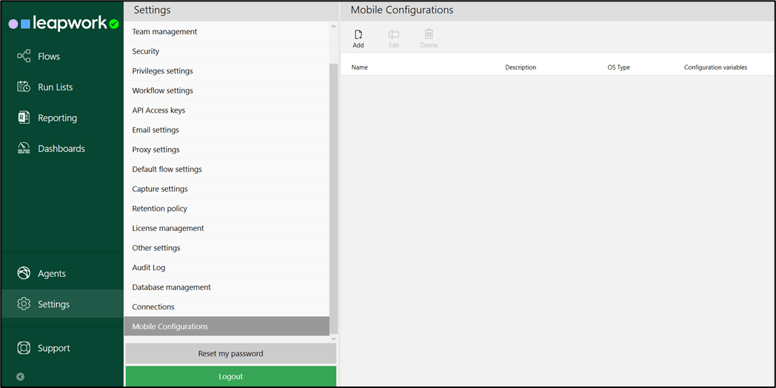Open the Support lifebuoy icon
Screen dimensions: 776x388
[23, 348]
